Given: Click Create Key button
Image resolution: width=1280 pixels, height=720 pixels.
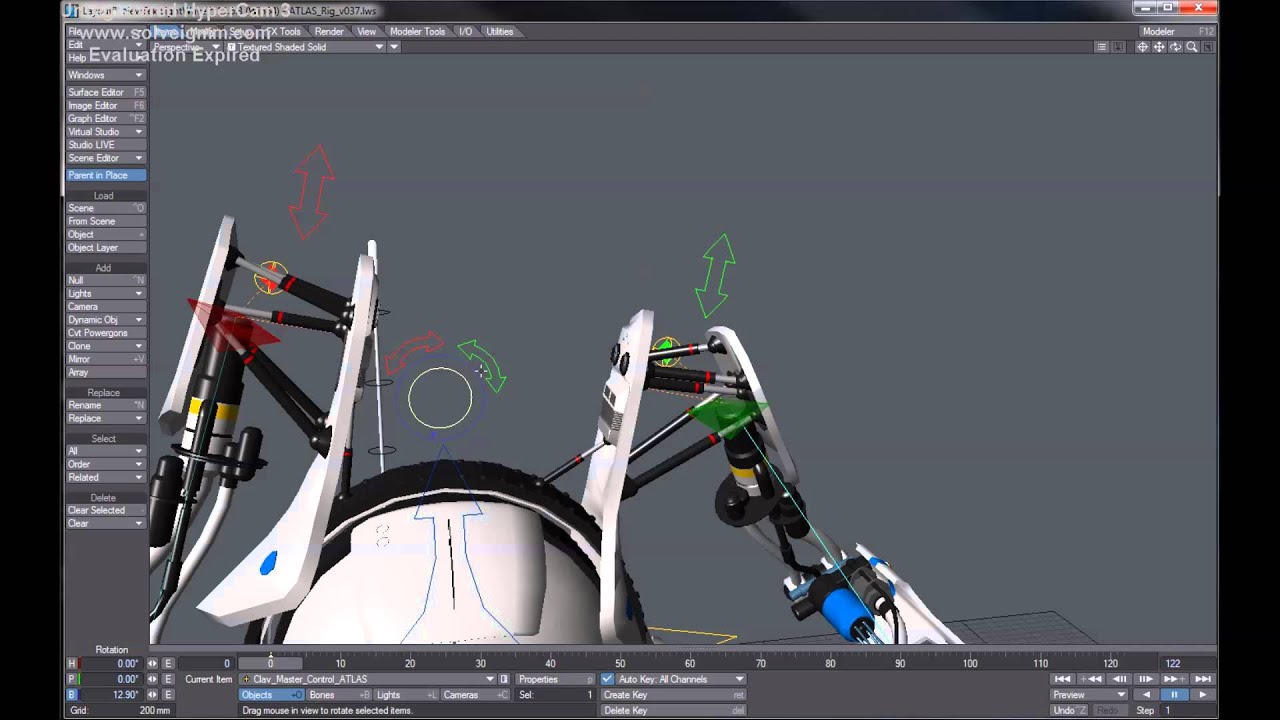Looking at the screenshot, I should click(x=674, y=695).
